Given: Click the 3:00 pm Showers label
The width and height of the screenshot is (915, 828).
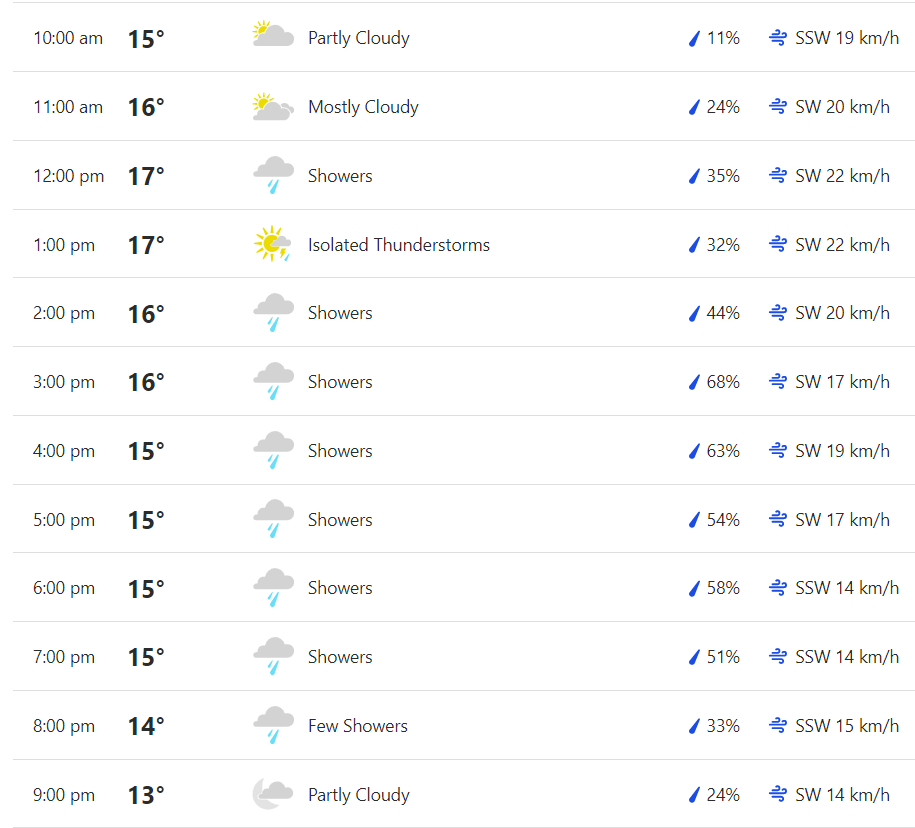Looking at the screenshot, I should [340, 382].
